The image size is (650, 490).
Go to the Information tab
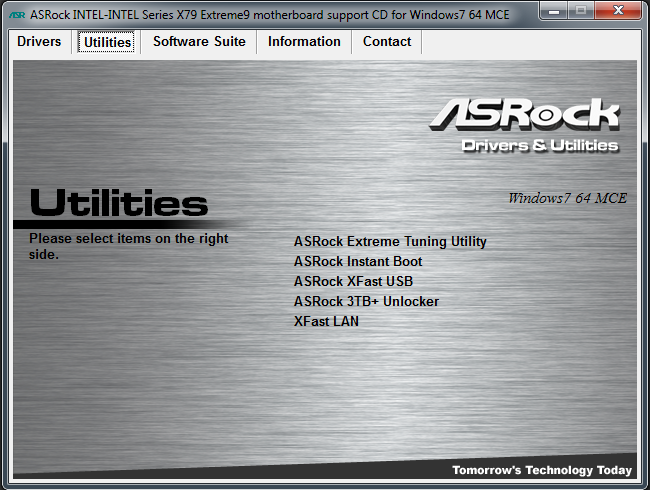[x=304, y=41]
